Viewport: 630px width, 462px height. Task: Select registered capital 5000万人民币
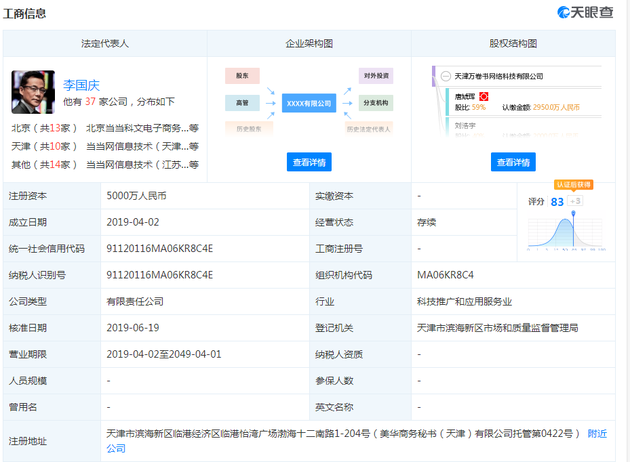pos(137,196)
